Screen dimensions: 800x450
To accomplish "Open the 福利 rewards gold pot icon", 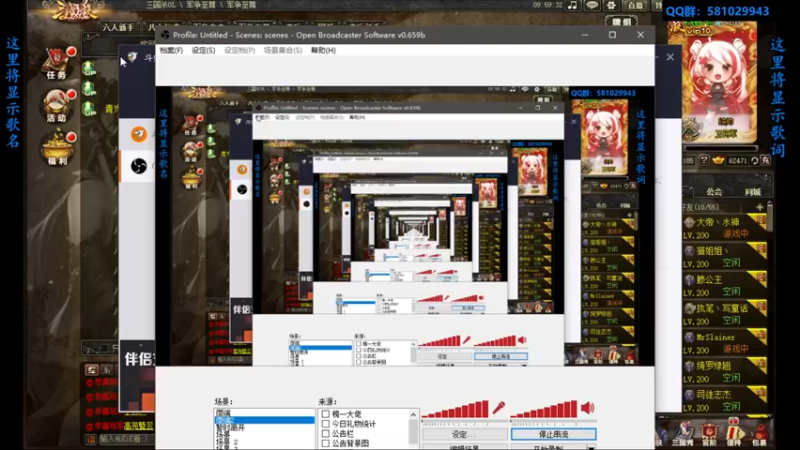I will (x=57, y=148).
